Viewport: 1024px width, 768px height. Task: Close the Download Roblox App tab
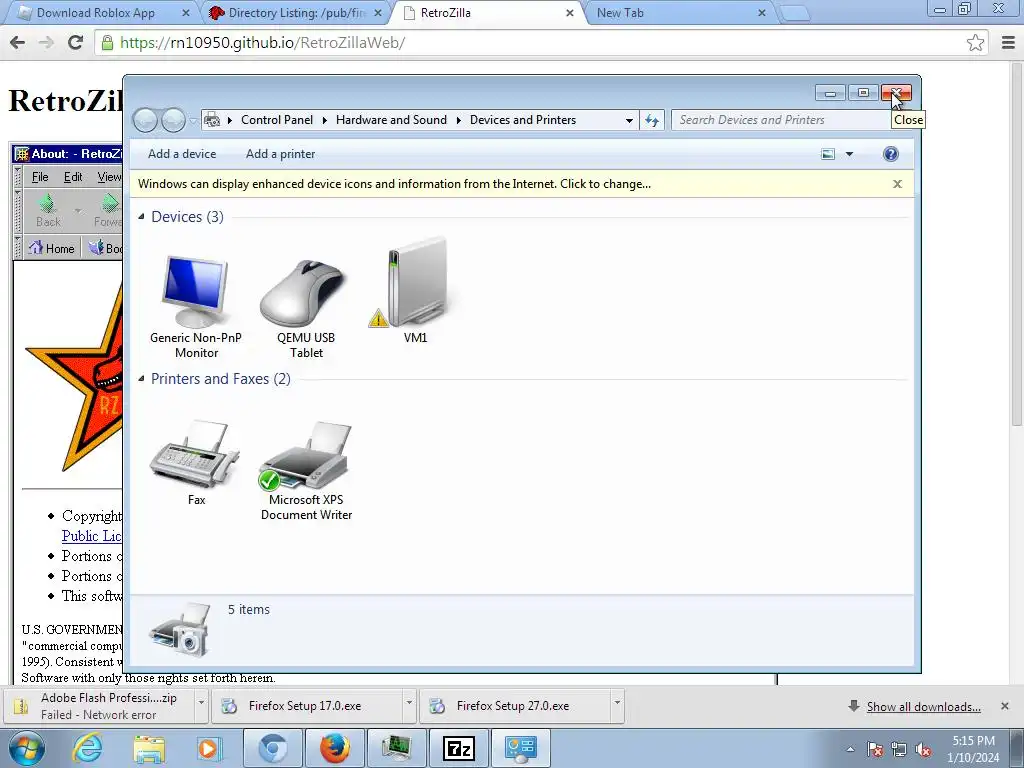pos(185,13)
